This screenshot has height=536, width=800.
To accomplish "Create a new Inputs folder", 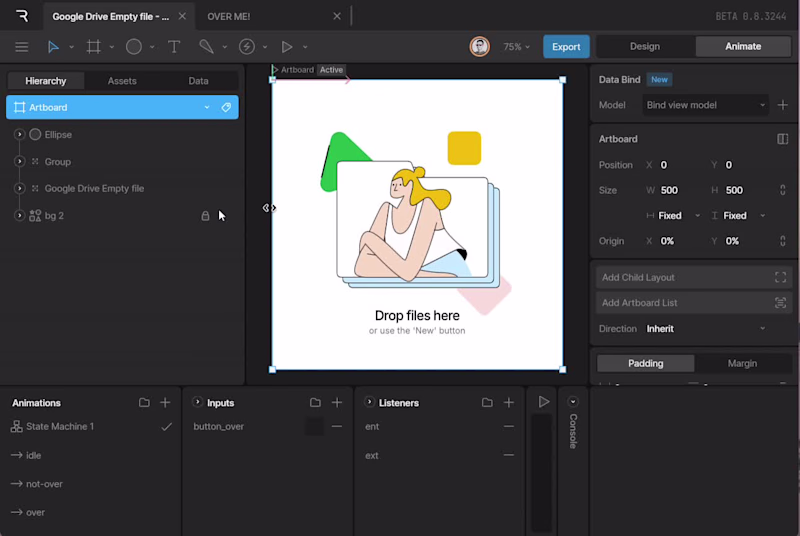I will (x=315, y=402).
